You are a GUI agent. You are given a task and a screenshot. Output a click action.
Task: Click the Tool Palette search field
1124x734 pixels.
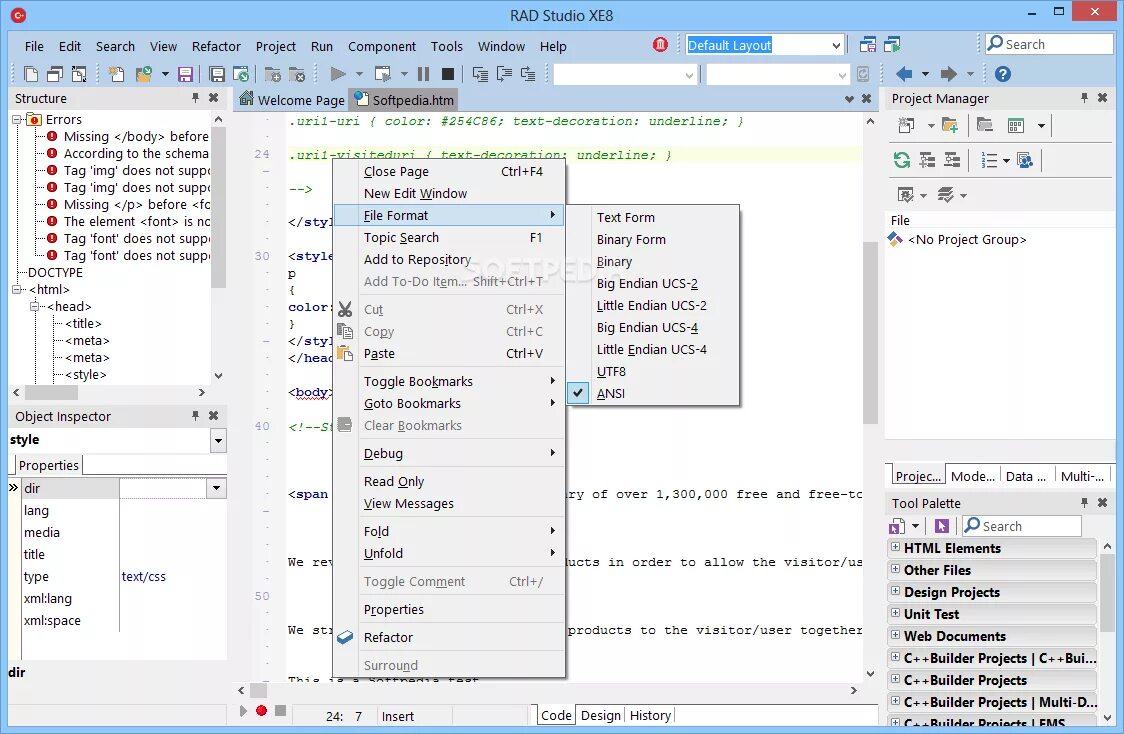[x=1021, y=526]
